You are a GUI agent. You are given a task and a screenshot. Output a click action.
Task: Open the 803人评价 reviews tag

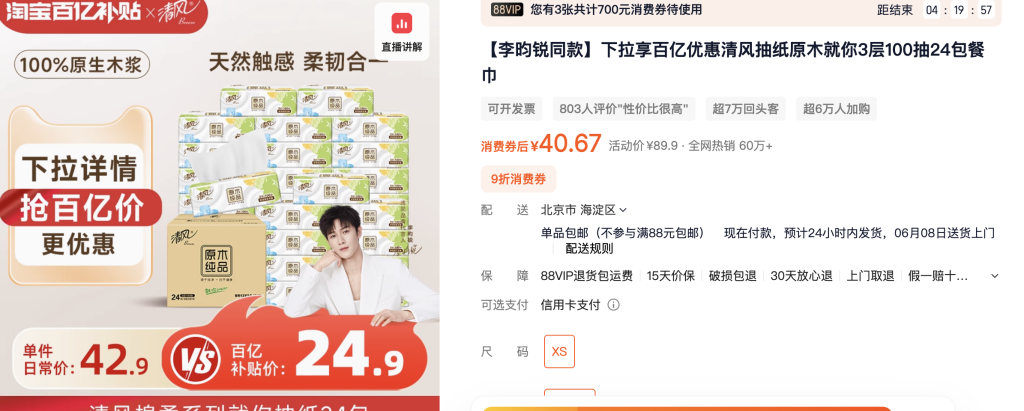624,109
